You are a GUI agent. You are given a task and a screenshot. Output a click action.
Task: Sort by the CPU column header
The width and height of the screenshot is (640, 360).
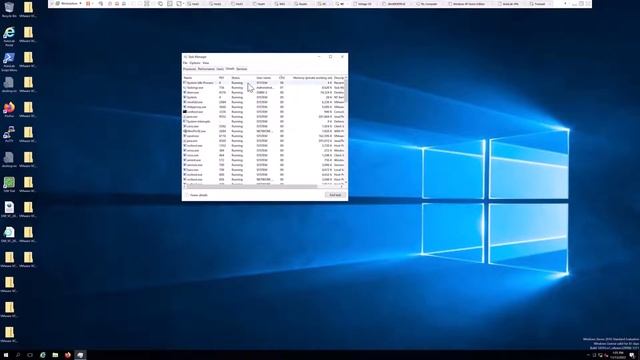[282, 78]
